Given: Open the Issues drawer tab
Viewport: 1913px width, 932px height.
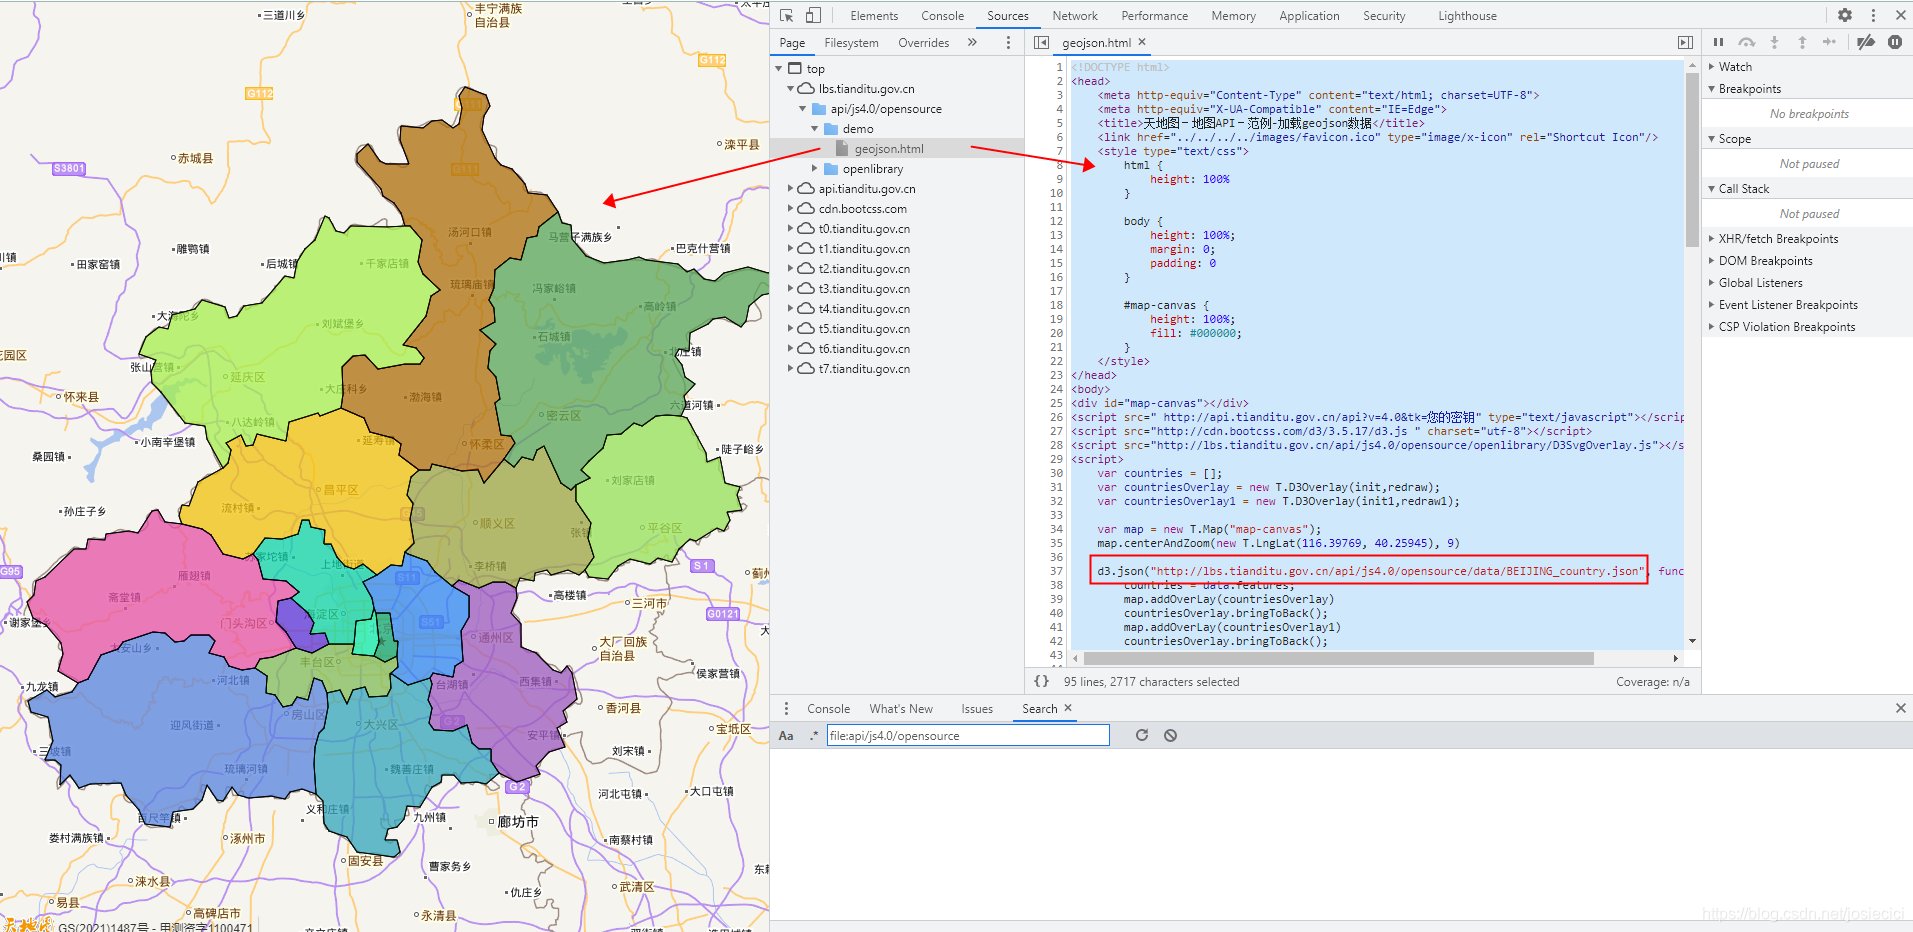Looking at the screenshot, I should pos(977,709).
